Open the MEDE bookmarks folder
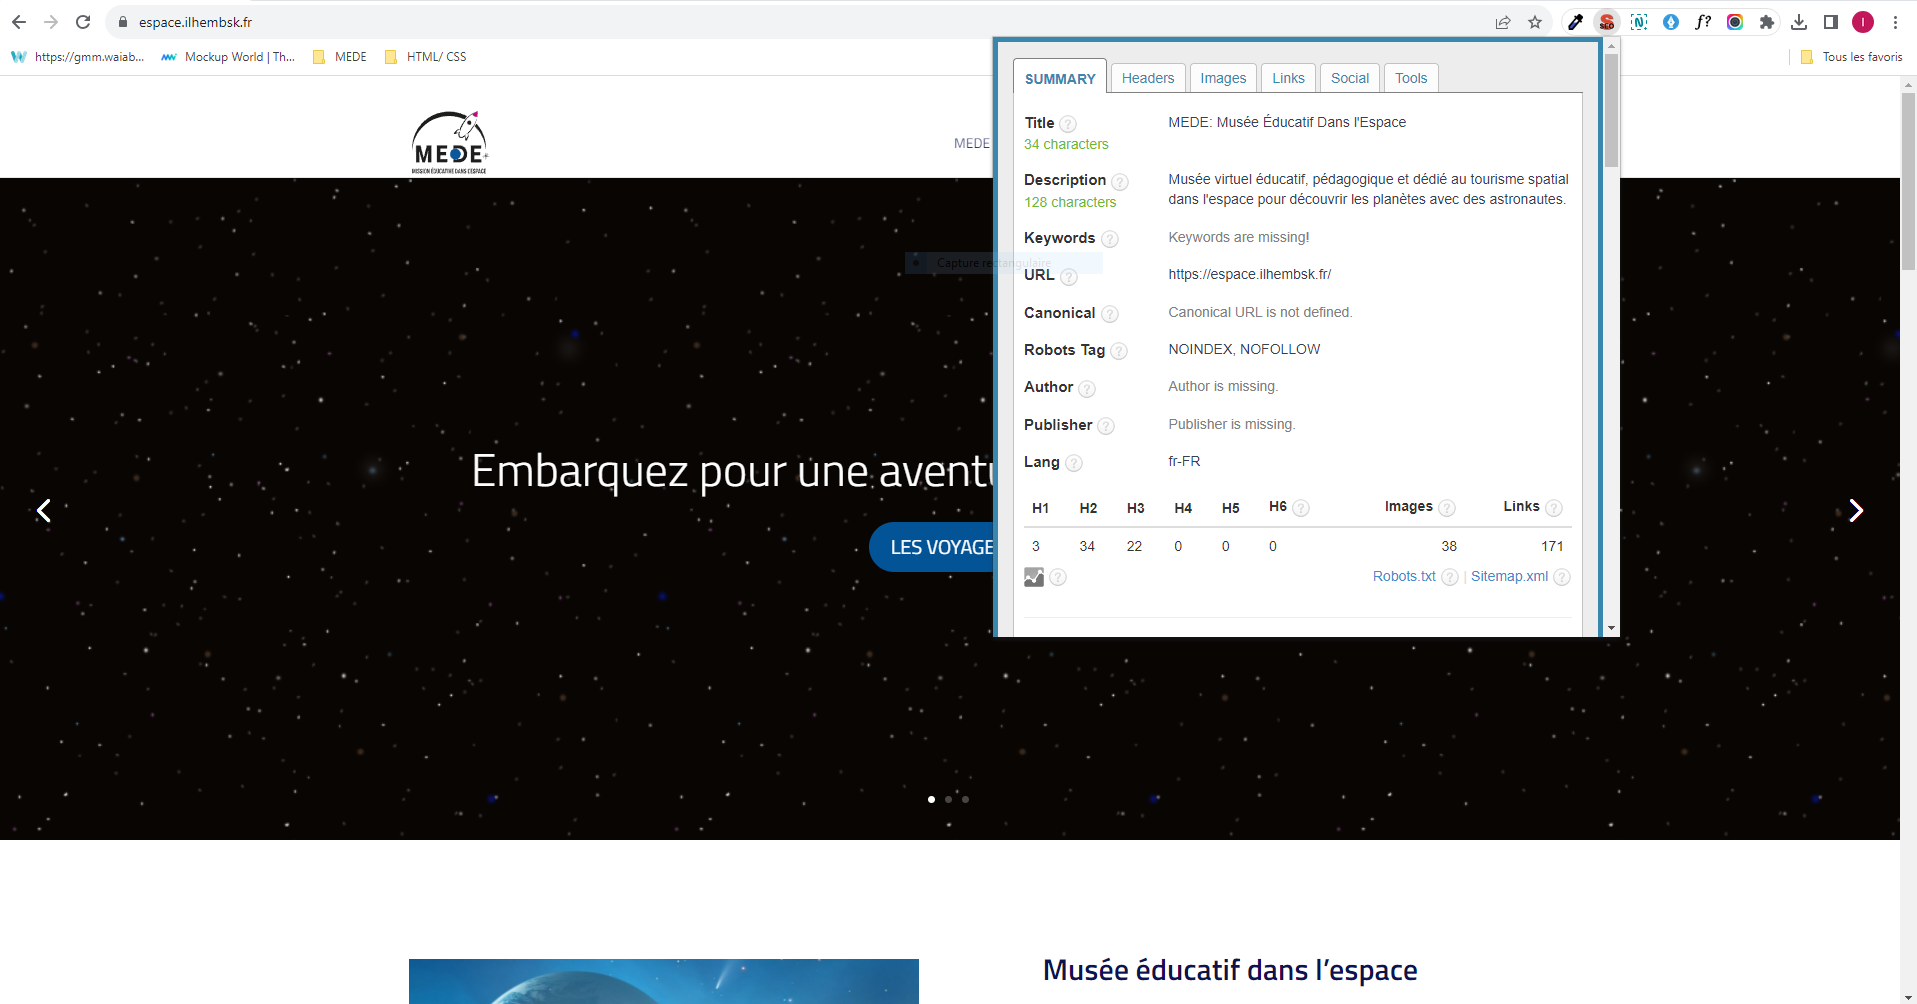1917x1004 pixels. 340,57
